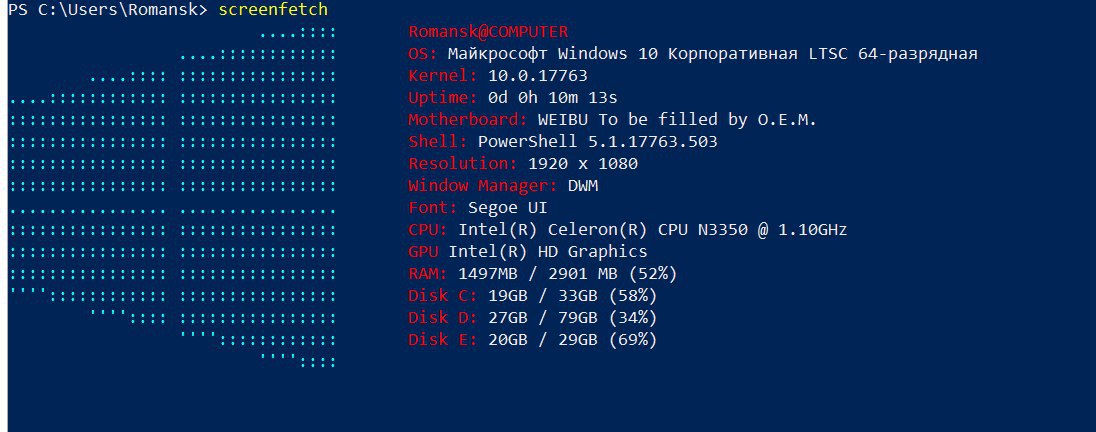Click the OS label line
Image resolution: width=1096 pixels, height=432 pixels.
[x=693, y=54]
